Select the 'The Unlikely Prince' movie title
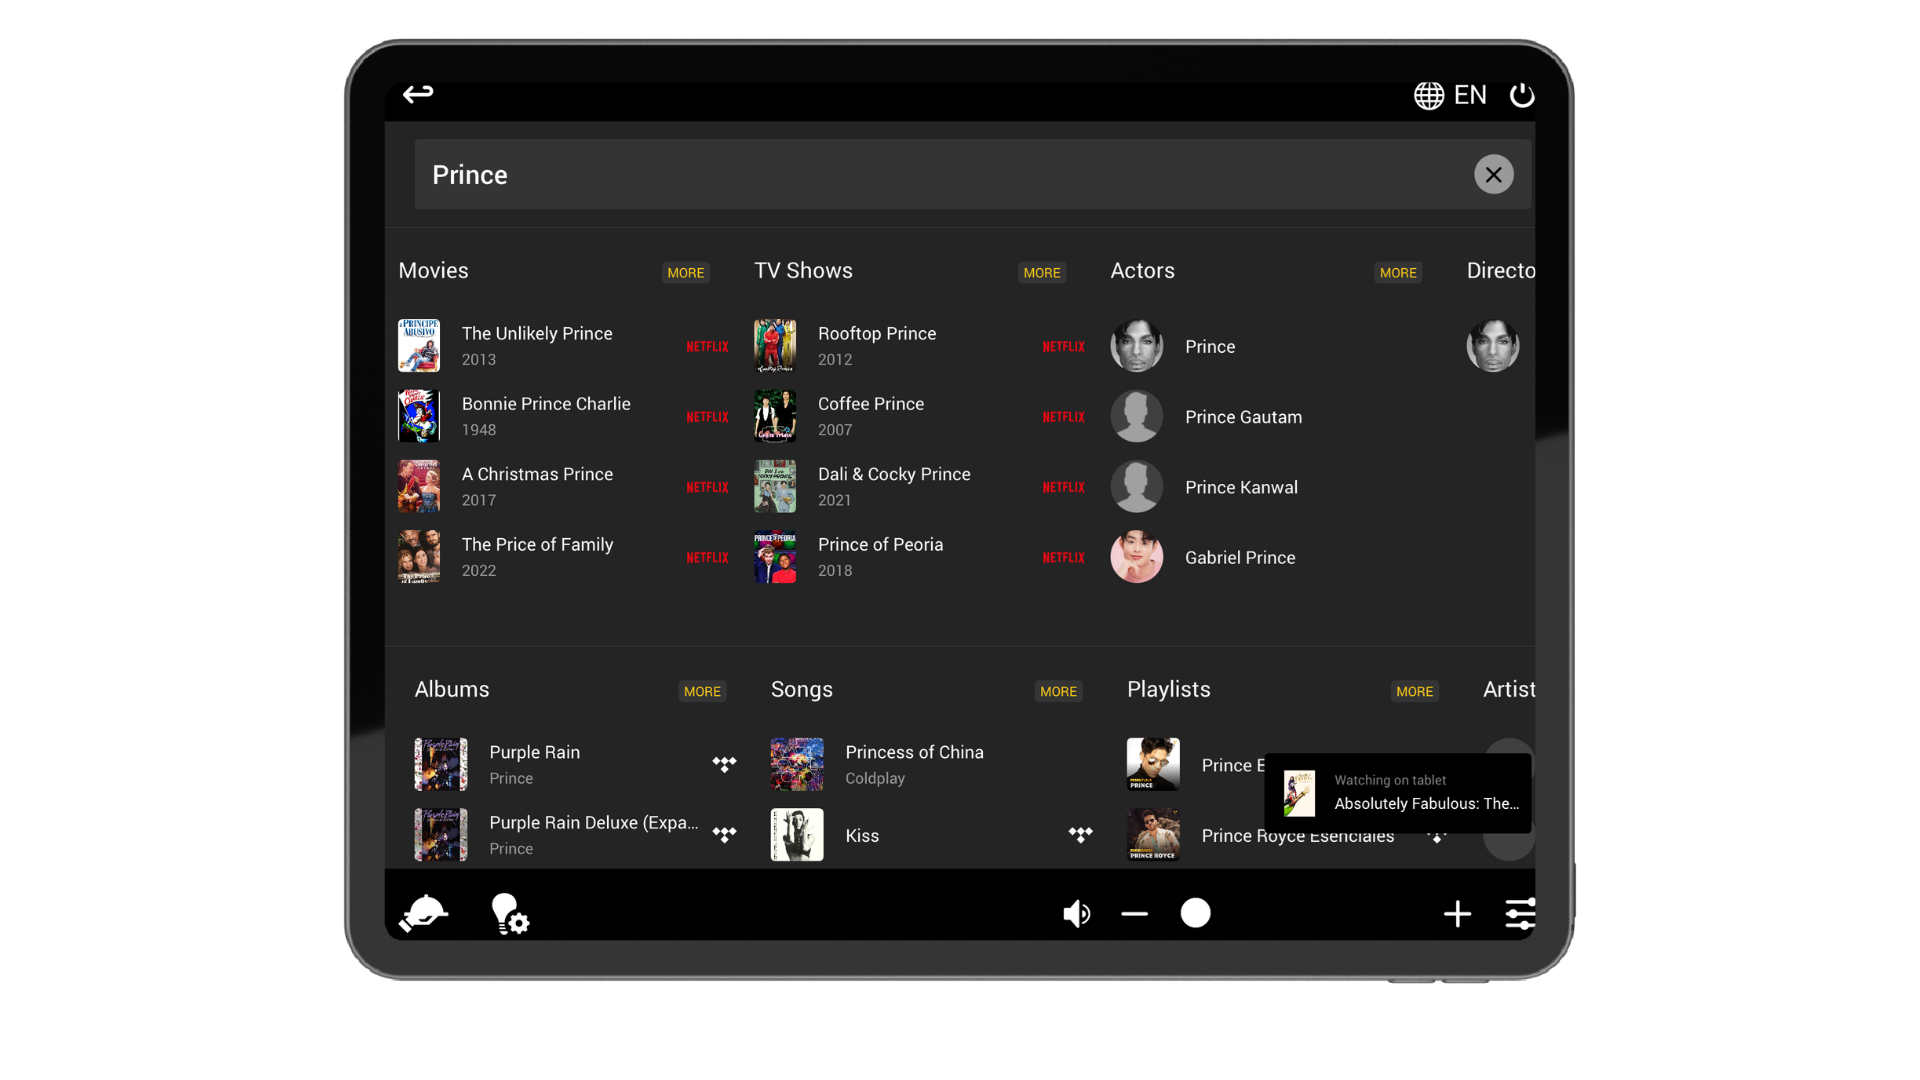Viewport: 1920px width, 1080px height. click(x=537, y=334)
